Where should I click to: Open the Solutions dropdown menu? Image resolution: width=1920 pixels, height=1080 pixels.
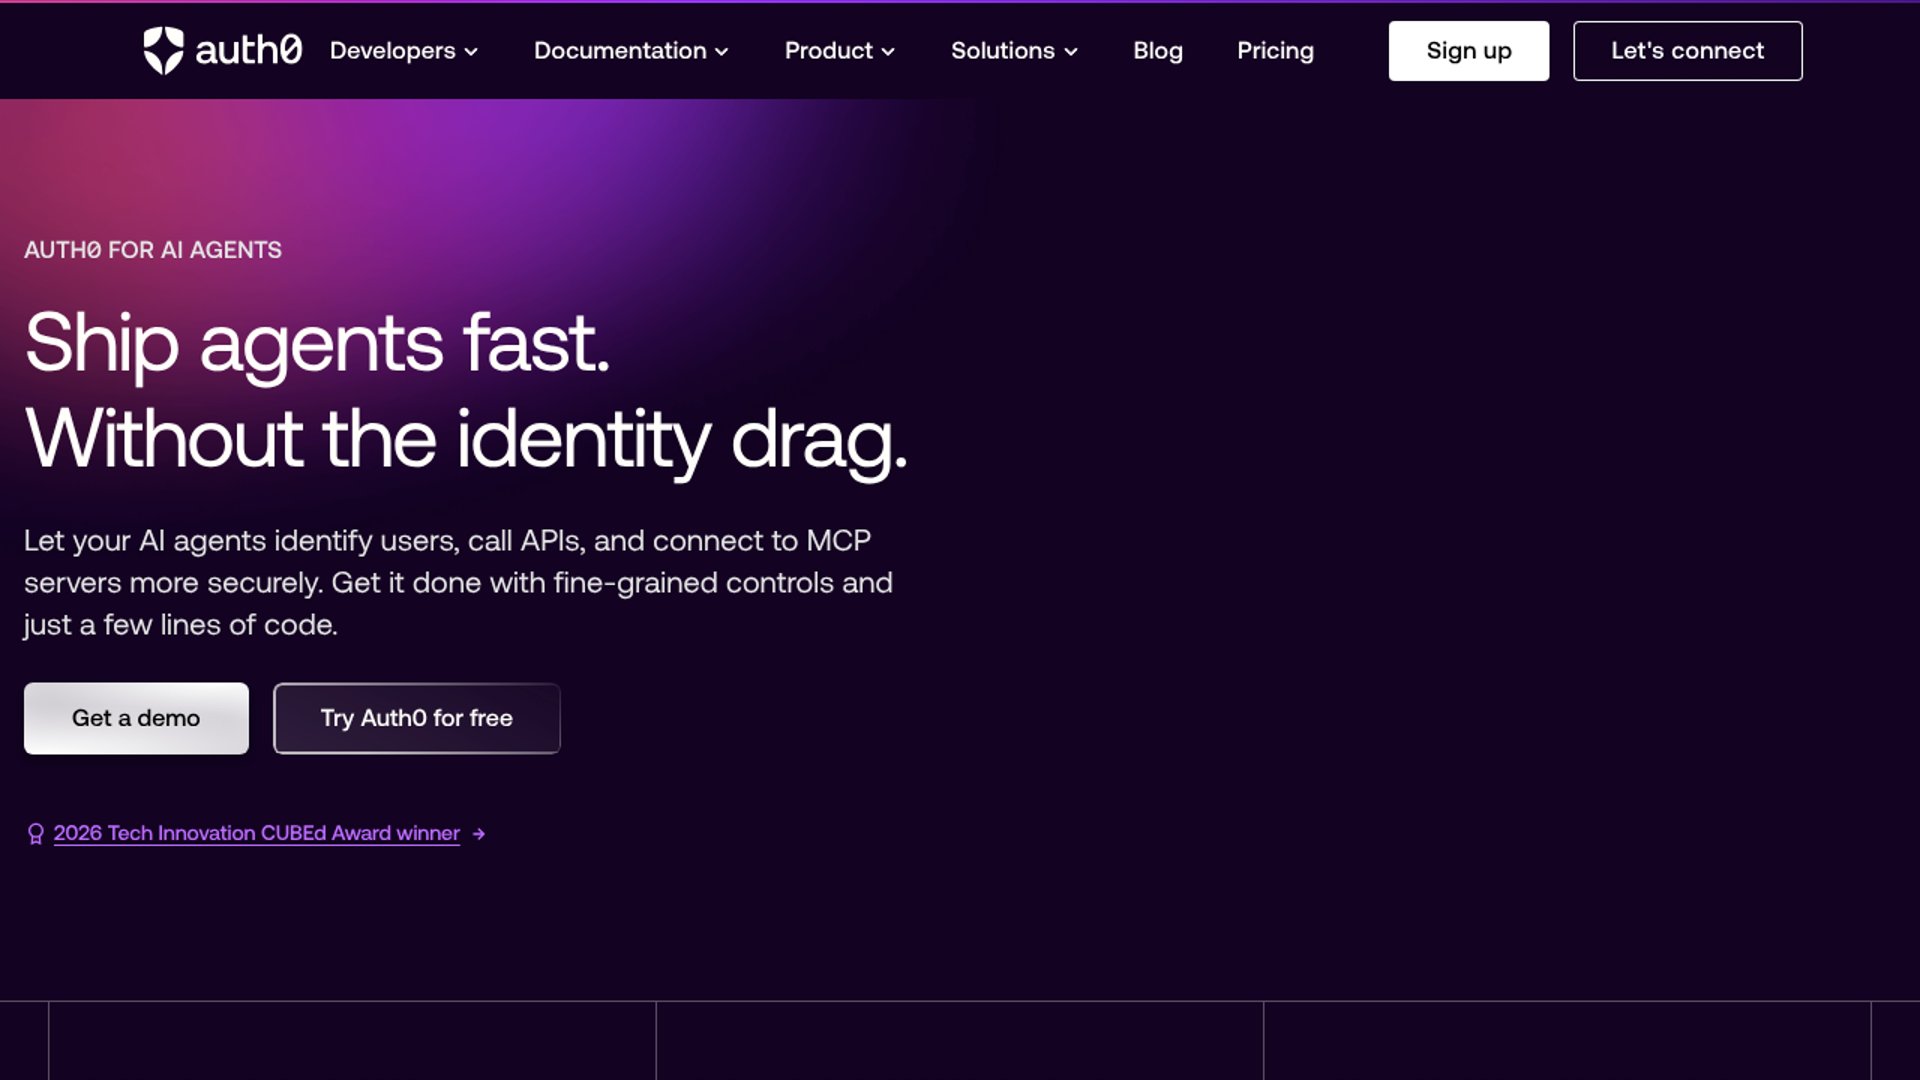(1014, 51)
